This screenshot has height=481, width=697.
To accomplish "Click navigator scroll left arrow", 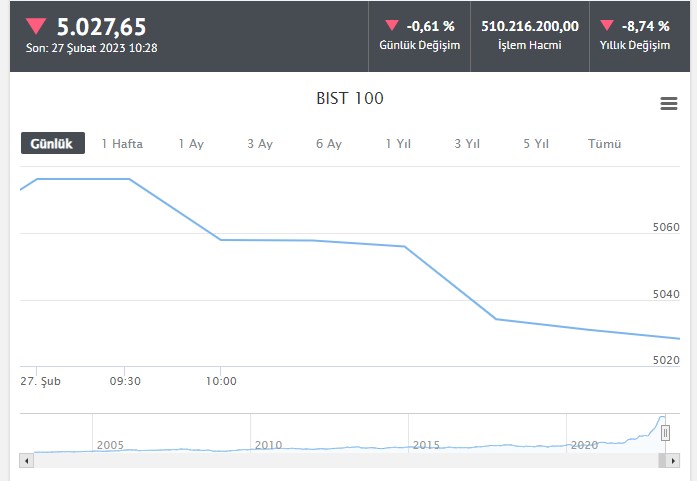I will 27,461.
